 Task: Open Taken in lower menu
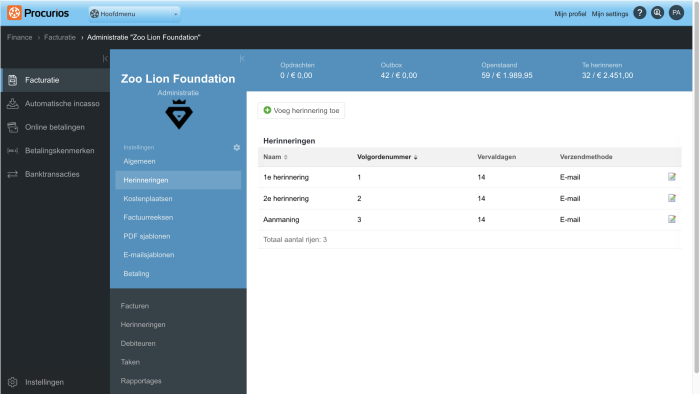click(x=130, y=362)
